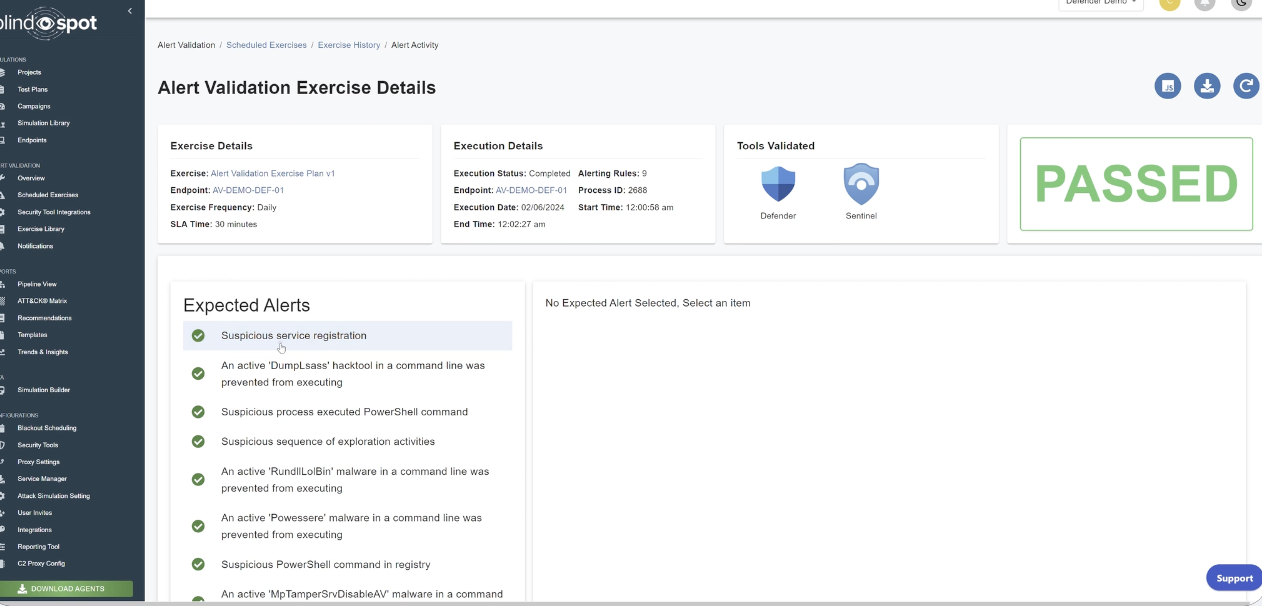The height and width of the screenshot is (606, 1262).
Task: Click the blue download report icon
Action: pyautogui.click(x=1207, y=86)
